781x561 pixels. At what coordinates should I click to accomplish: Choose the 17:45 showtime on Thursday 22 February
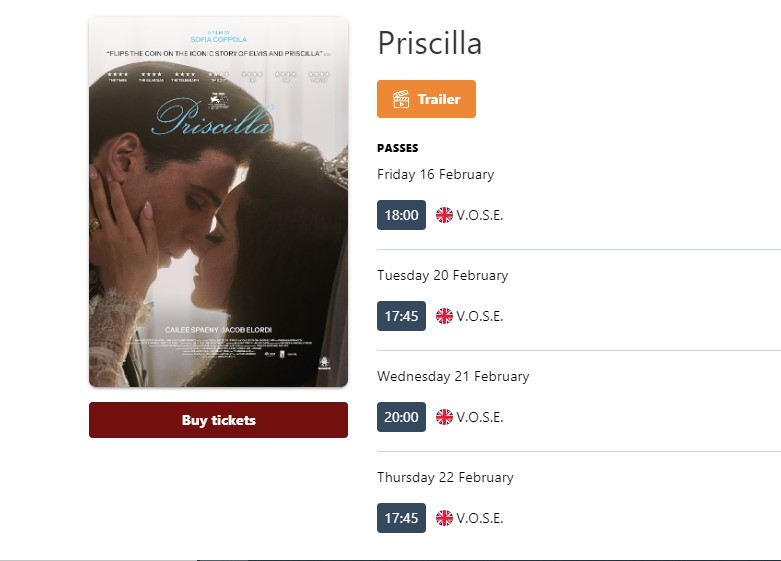tap(401, 518)
